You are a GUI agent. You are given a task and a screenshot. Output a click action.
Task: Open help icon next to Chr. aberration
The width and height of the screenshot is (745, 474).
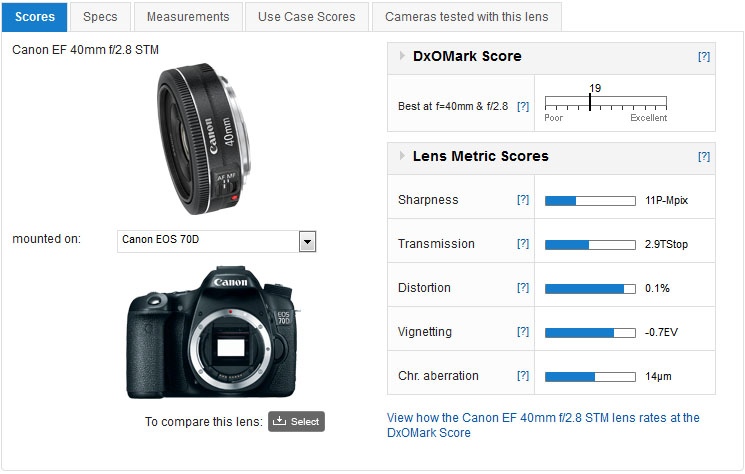point(523,376)
